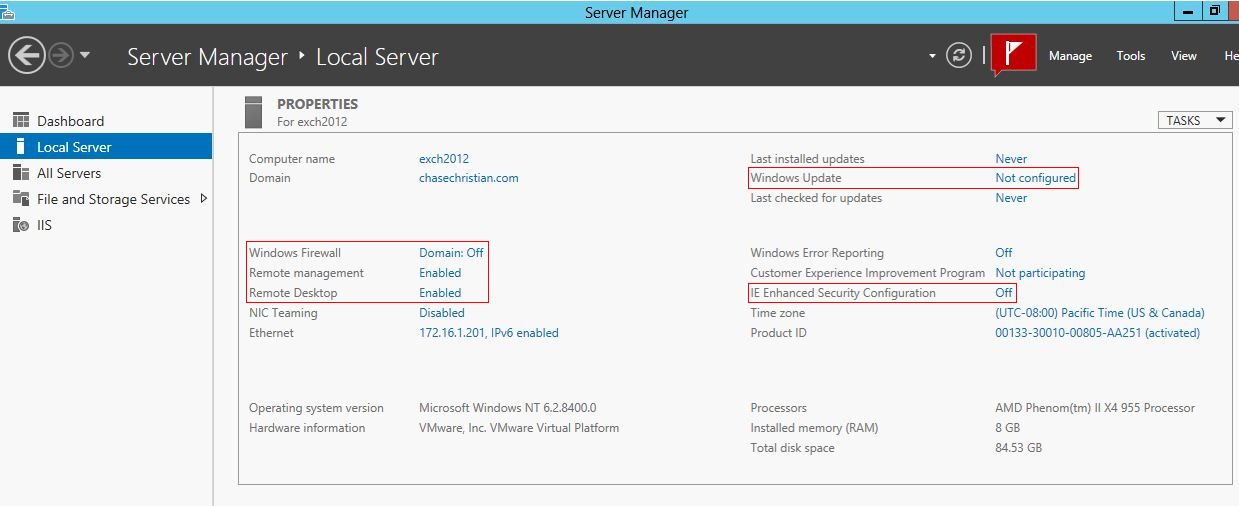The image size is (1239, 506).
Task: Click the IIS role icon
Action: tap(21, 225)
